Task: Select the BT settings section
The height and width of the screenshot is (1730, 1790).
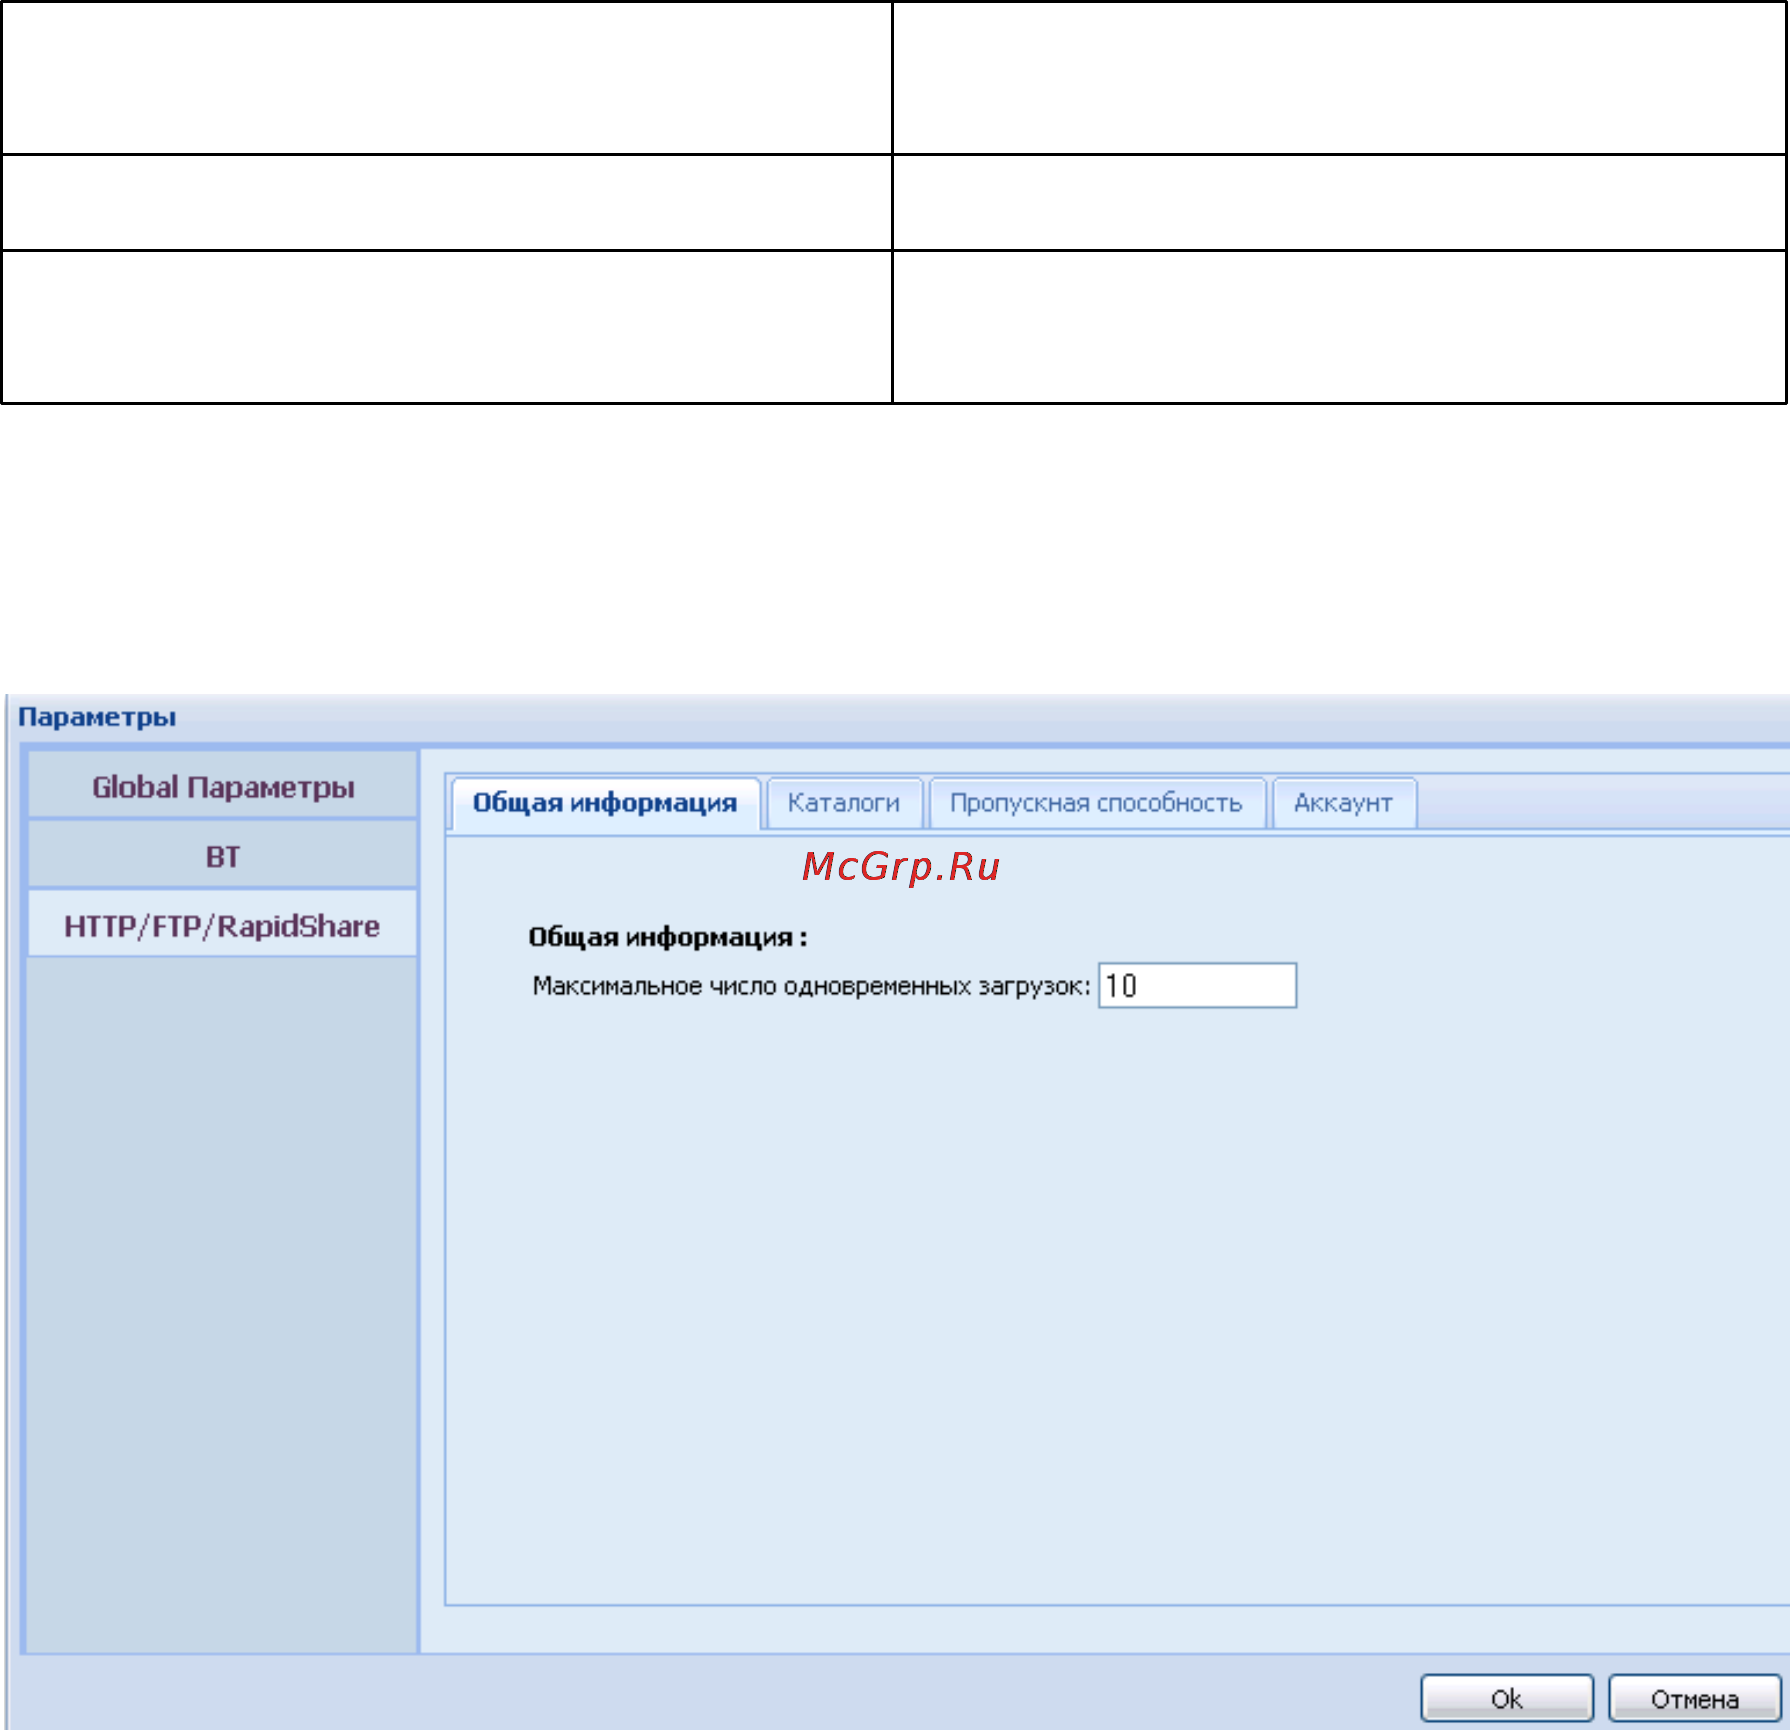Action: point(223,856)
